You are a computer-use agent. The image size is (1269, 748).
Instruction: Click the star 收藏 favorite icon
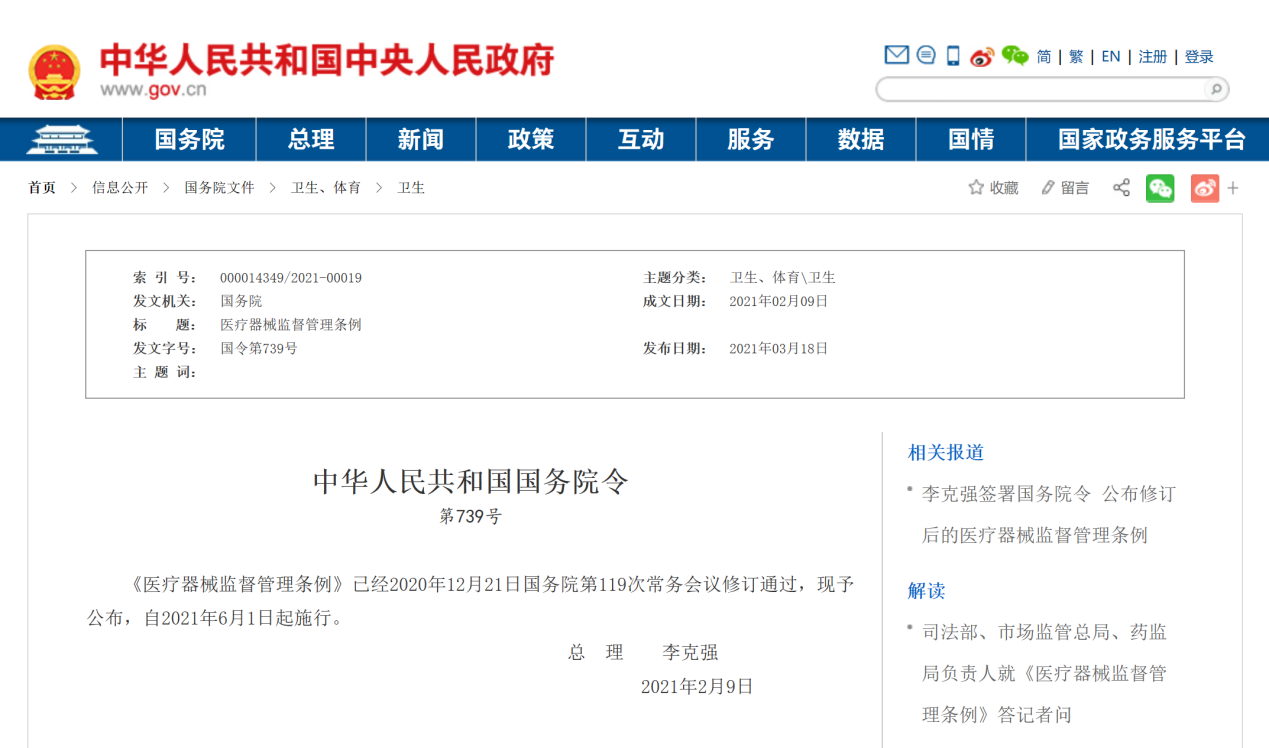(976, 188)
